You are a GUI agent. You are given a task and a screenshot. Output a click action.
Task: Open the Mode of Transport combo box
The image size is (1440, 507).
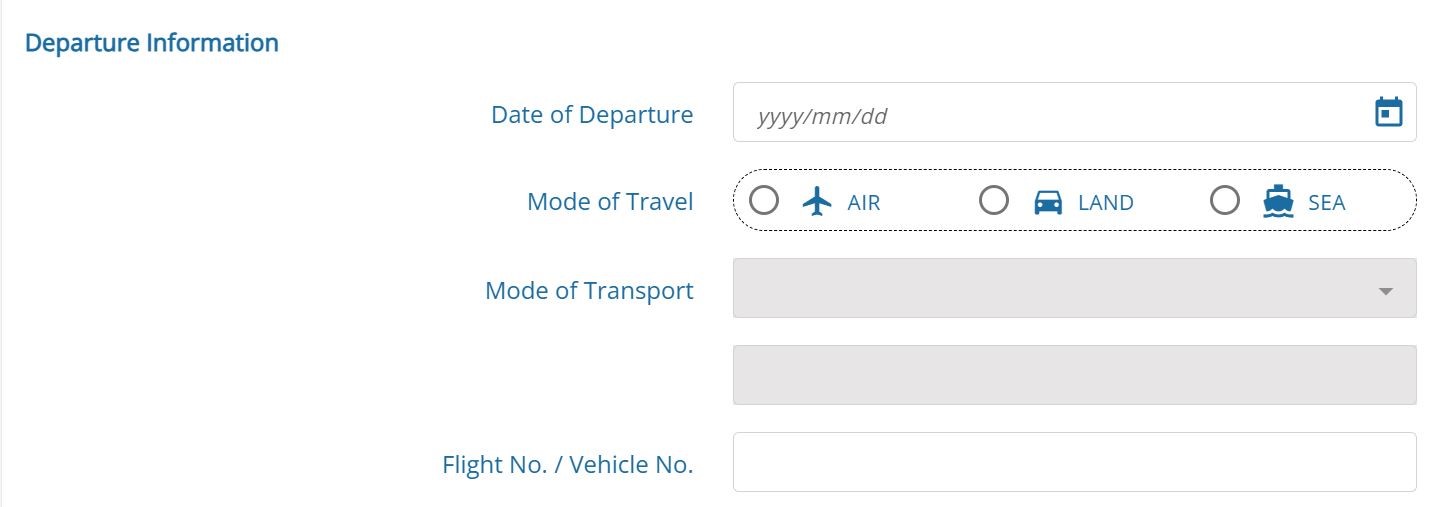1075,288
